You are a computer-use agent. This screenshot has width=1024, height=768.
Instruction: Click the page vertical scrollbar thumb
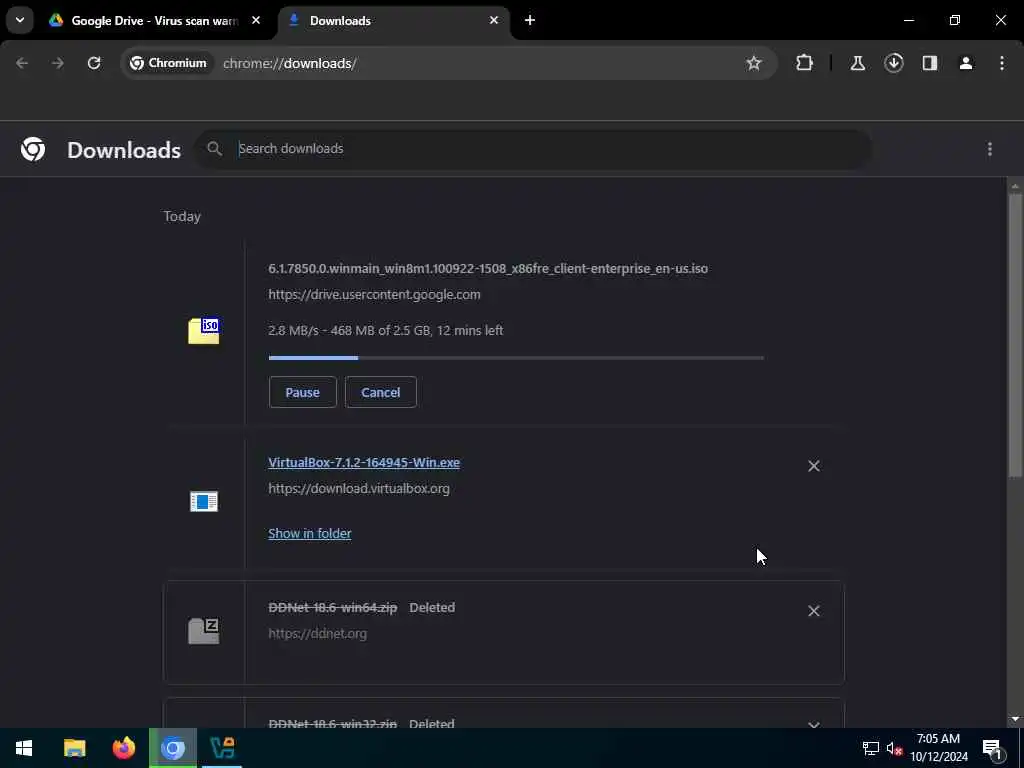click(1014, 336)
